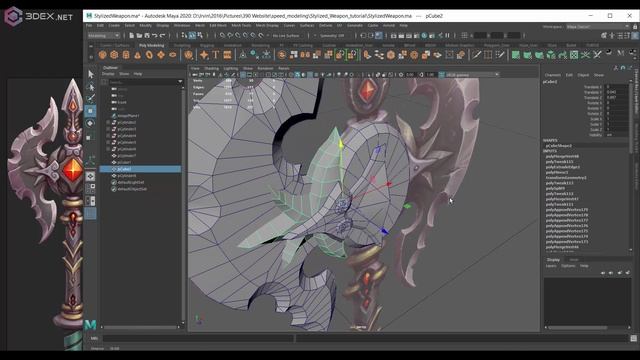Open the sRGB gamma view transform dropdown
Screen dimensions: 640x360
click(x=472, y=75)
